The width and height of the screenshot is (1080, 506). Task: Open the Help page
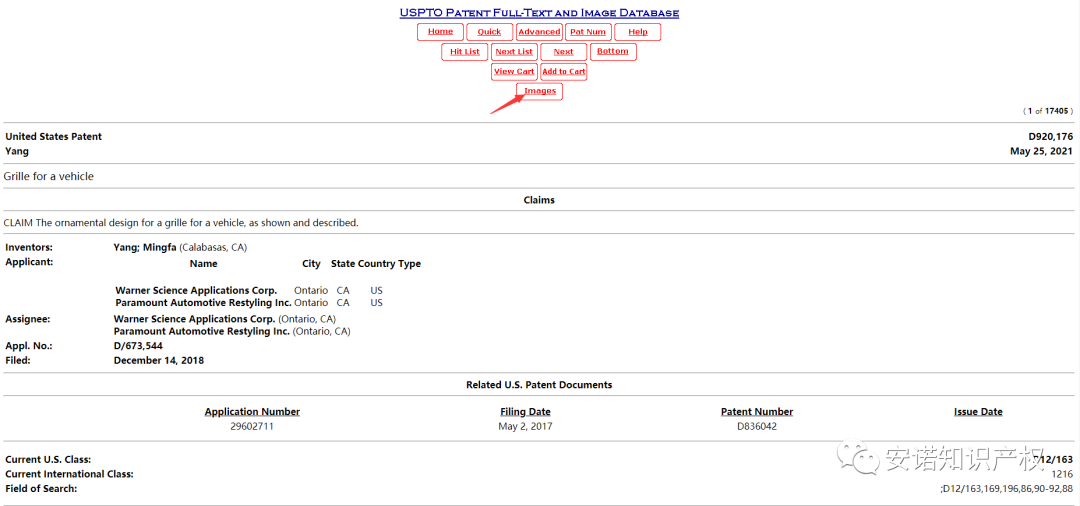pos(638,32)
